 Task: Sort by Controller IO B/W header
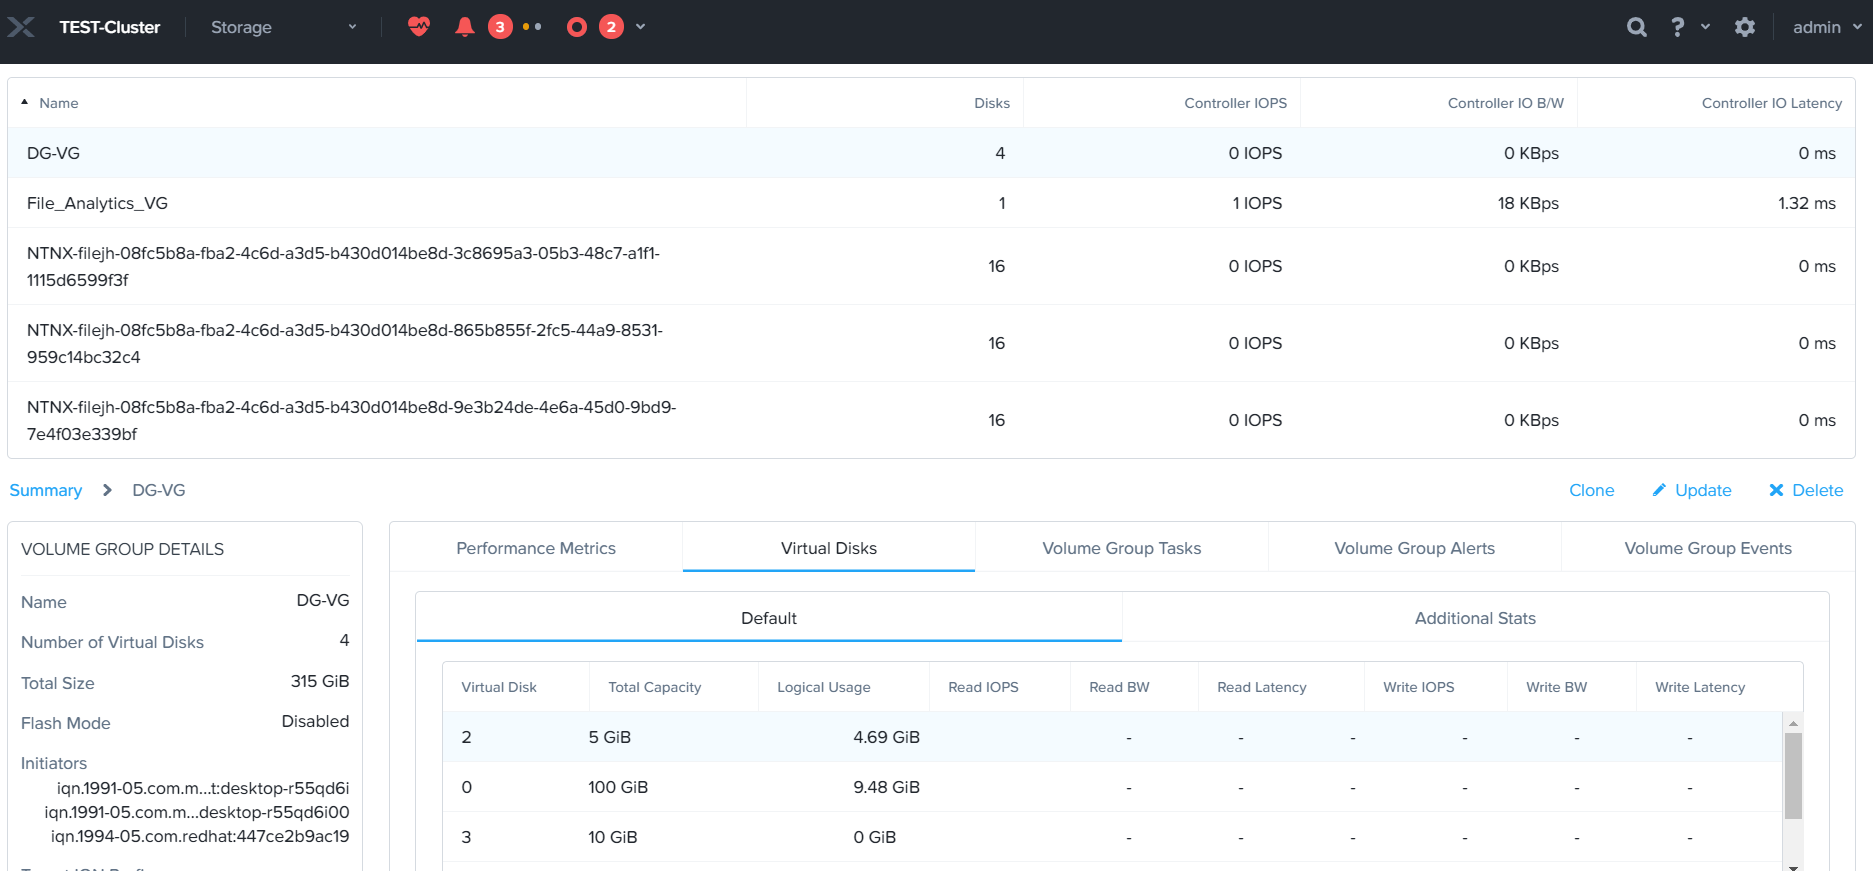(x=1506, y=103)
